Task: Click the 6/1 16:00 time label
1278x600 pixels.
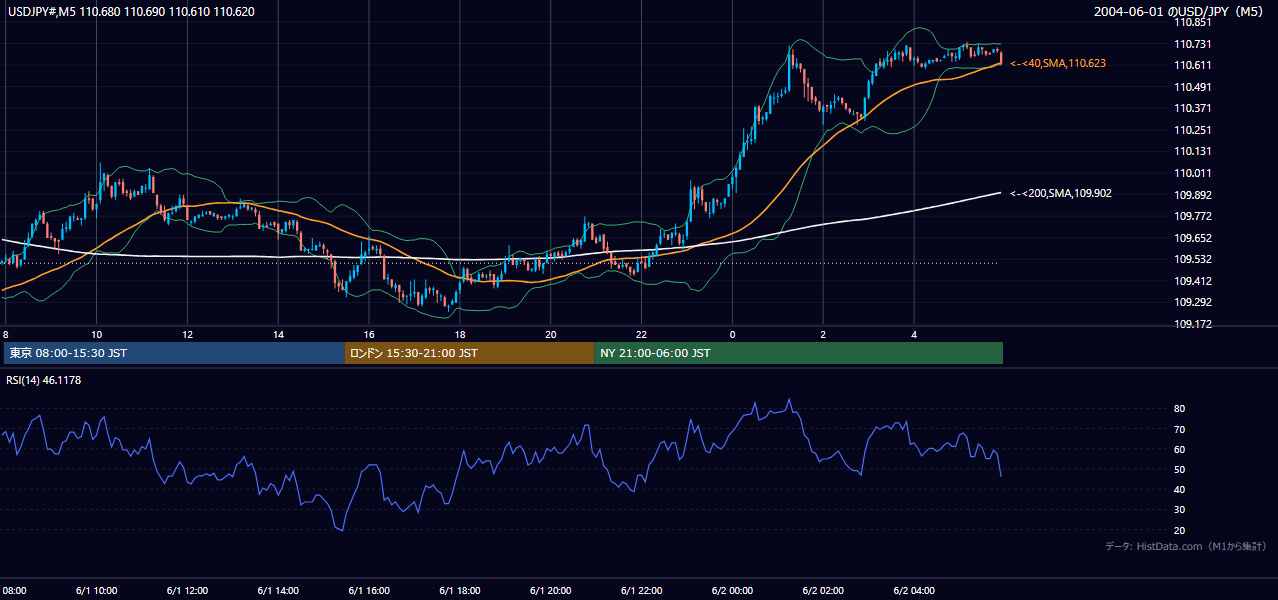Action: [369, 590]
